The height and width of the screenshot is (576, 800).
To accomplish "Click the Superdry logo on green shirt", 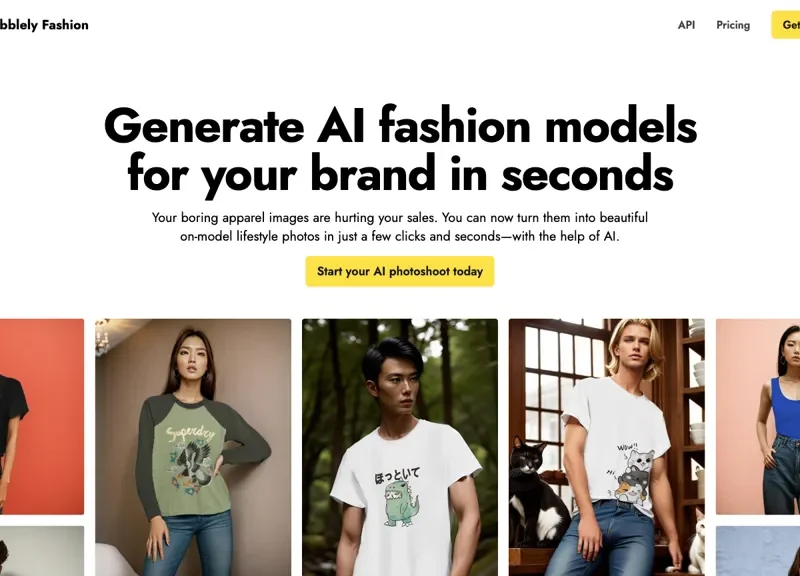I will [190, 434].
